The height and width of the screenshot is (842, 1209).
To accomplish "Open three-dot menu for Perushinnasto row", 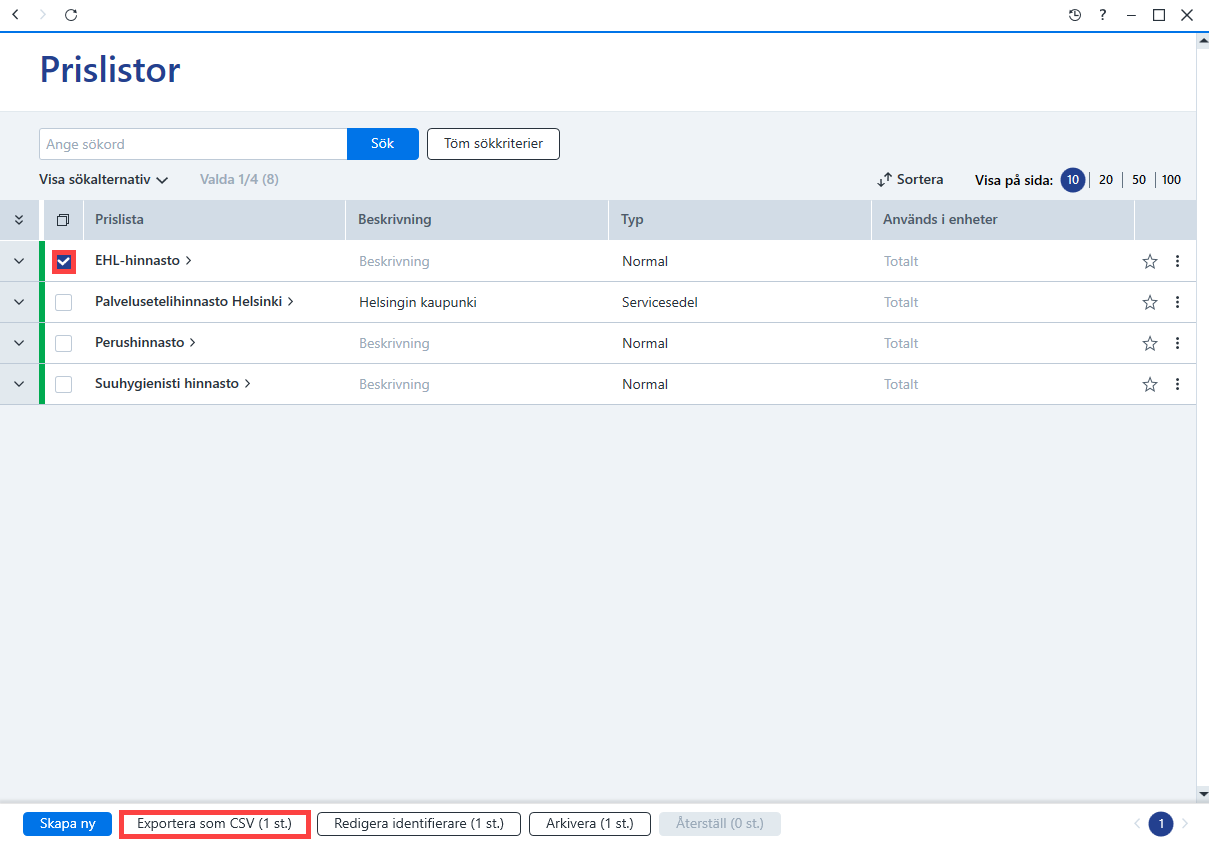I will (1177, 343).
